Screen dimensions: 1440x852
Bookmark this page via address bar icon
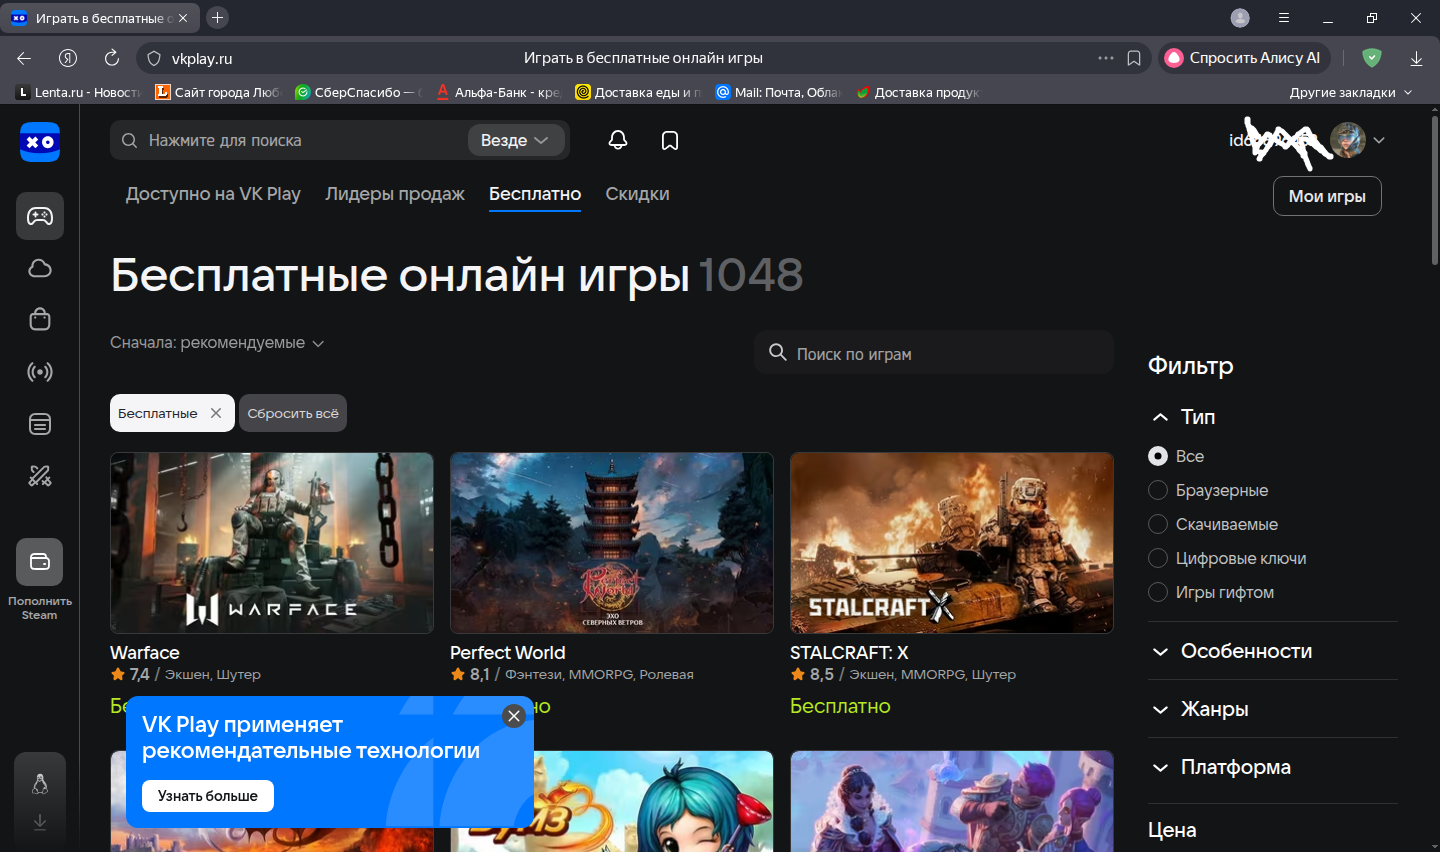pos(1134,58)
